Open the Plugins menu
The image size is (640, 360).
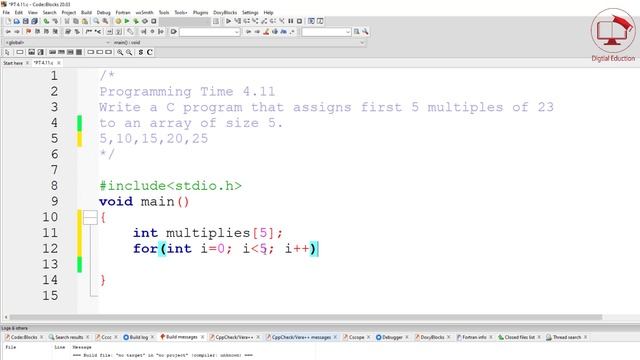coord(200,13)
